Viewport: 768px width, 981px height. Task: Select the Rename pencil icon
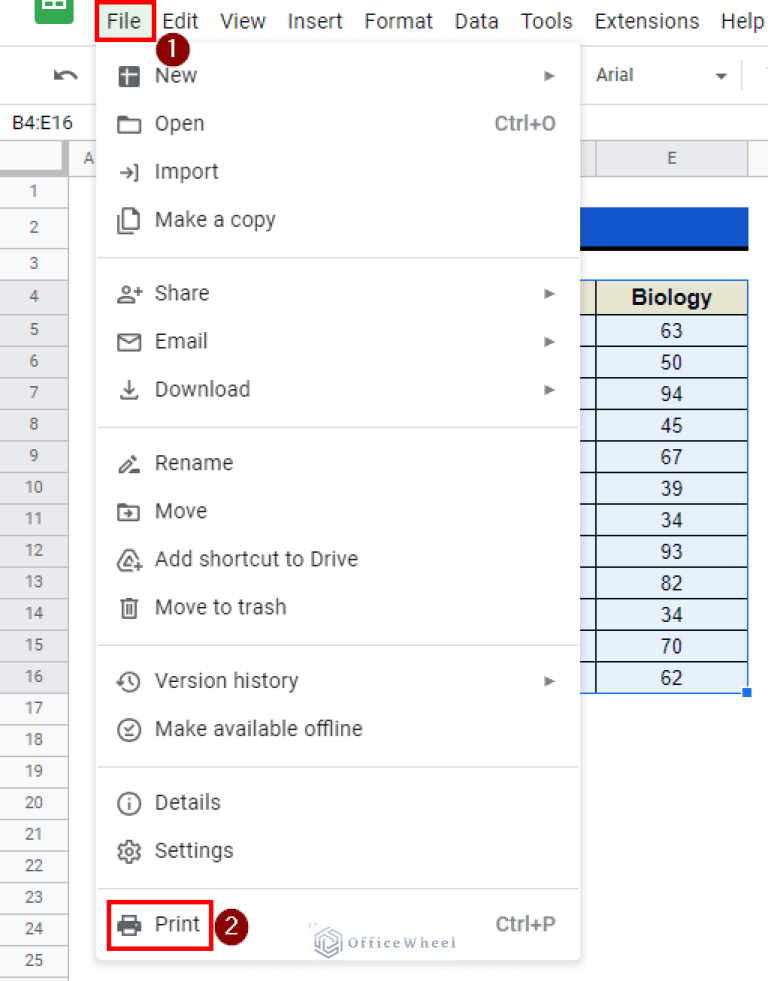pos(129,463)
